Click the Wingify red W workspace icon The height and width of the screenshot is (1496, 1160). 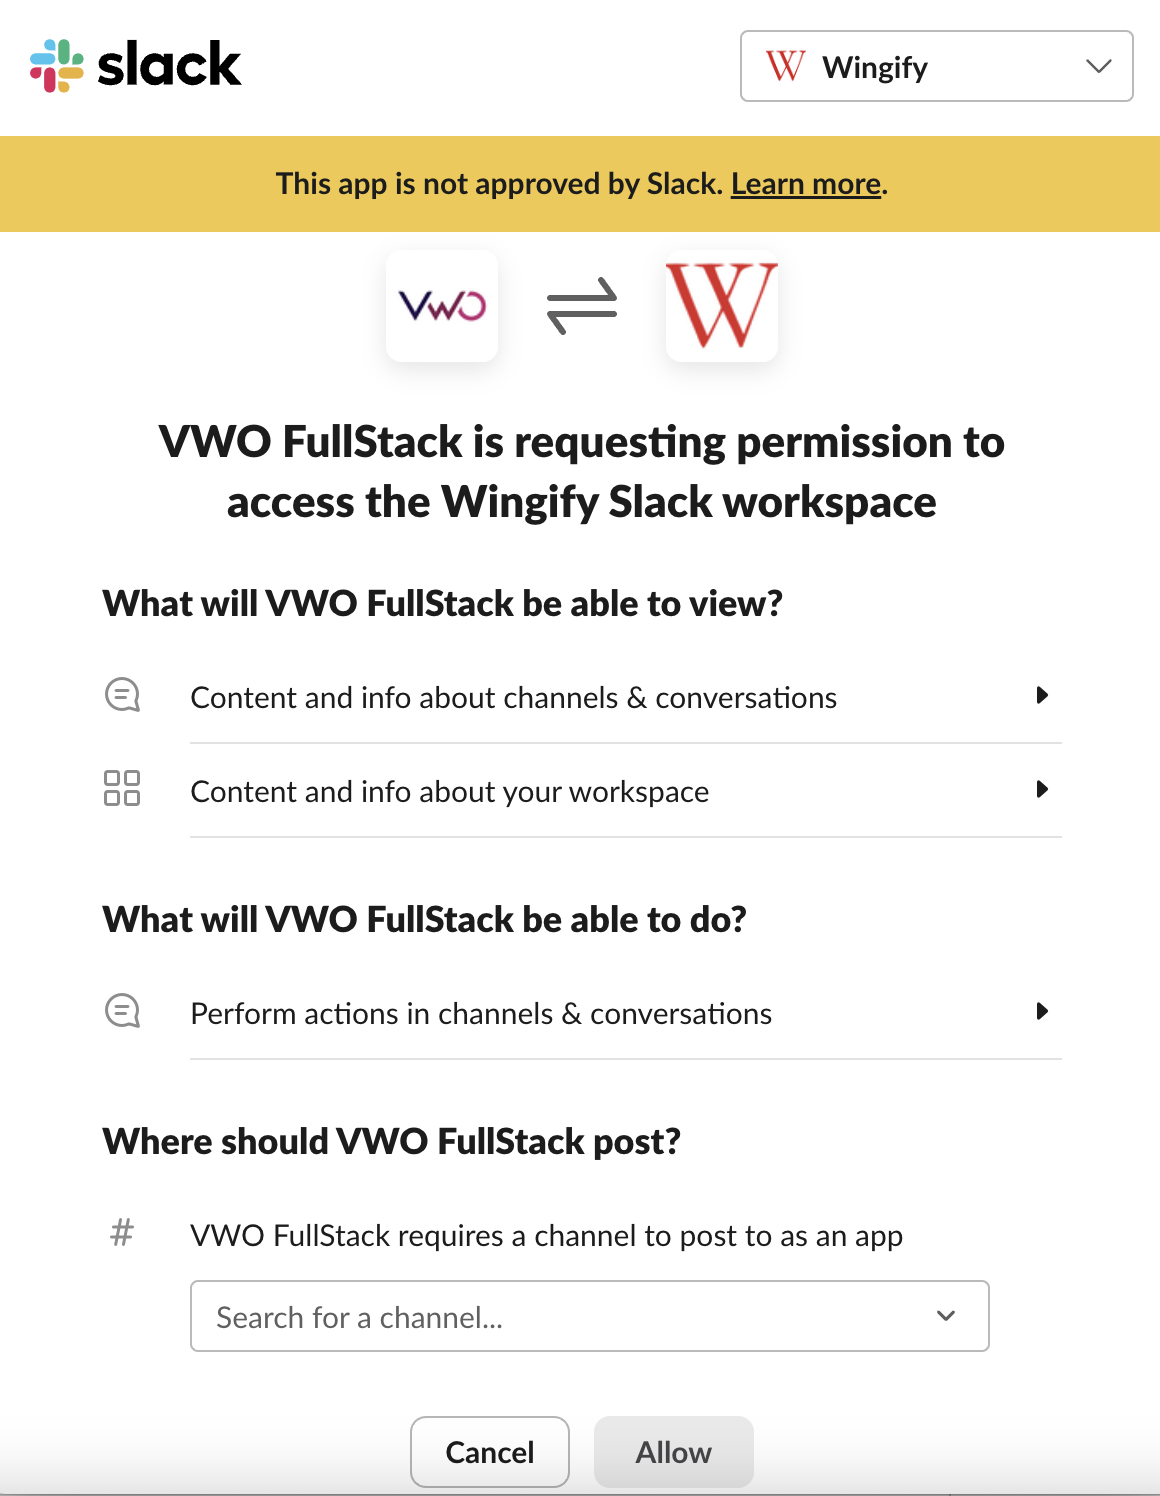pyautogui.click(x=722, y=306)
